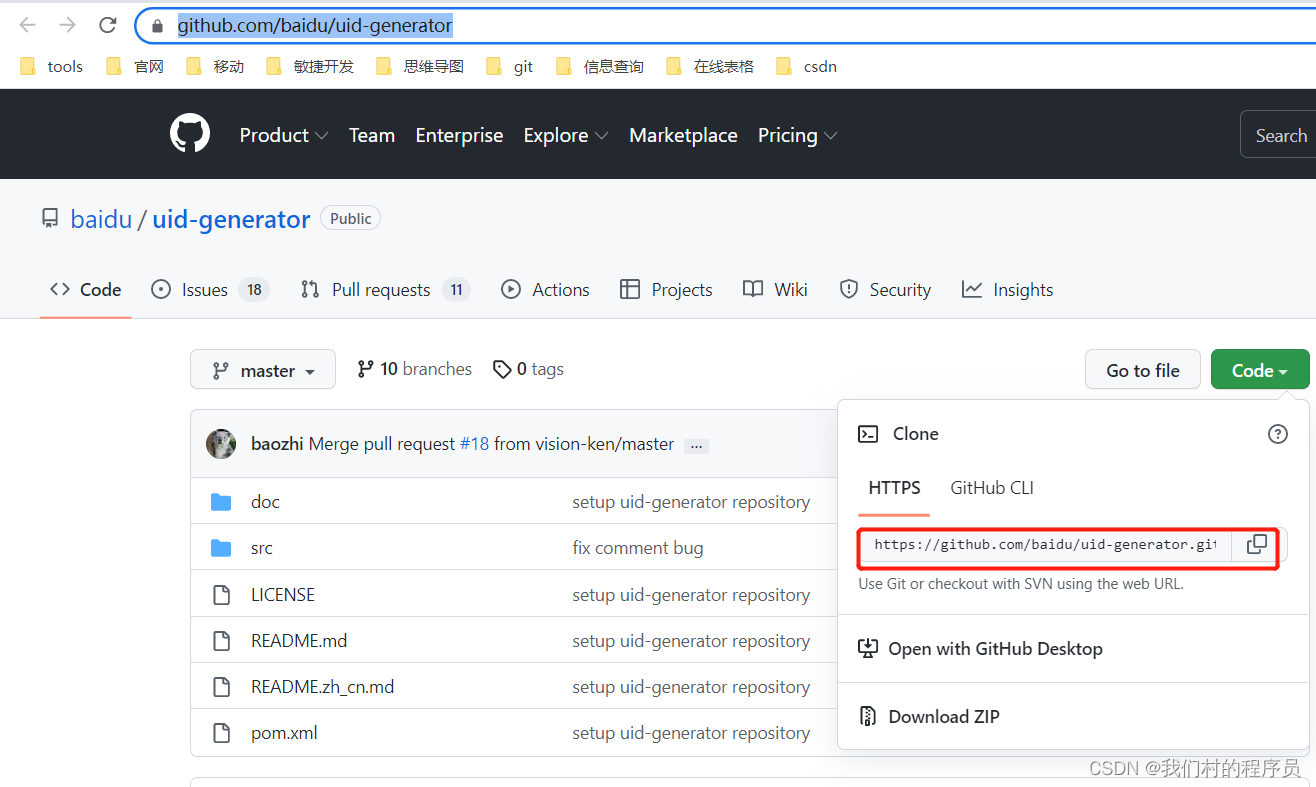Click the README.zh_cn.md file icon
Viewport: 1316px width, 787px height.
click(222, 687)
